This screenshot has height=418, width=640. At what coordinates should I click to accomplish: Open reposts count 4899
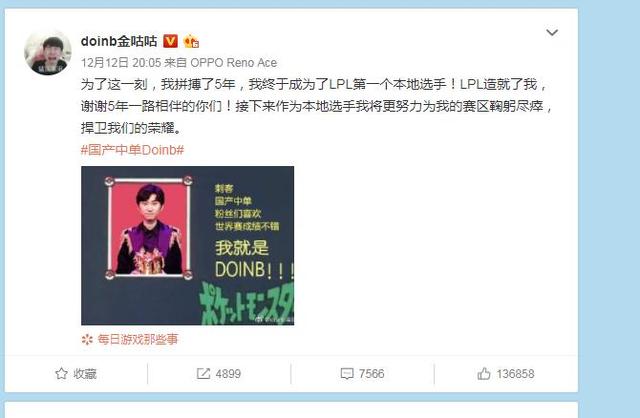pos(228,374)
